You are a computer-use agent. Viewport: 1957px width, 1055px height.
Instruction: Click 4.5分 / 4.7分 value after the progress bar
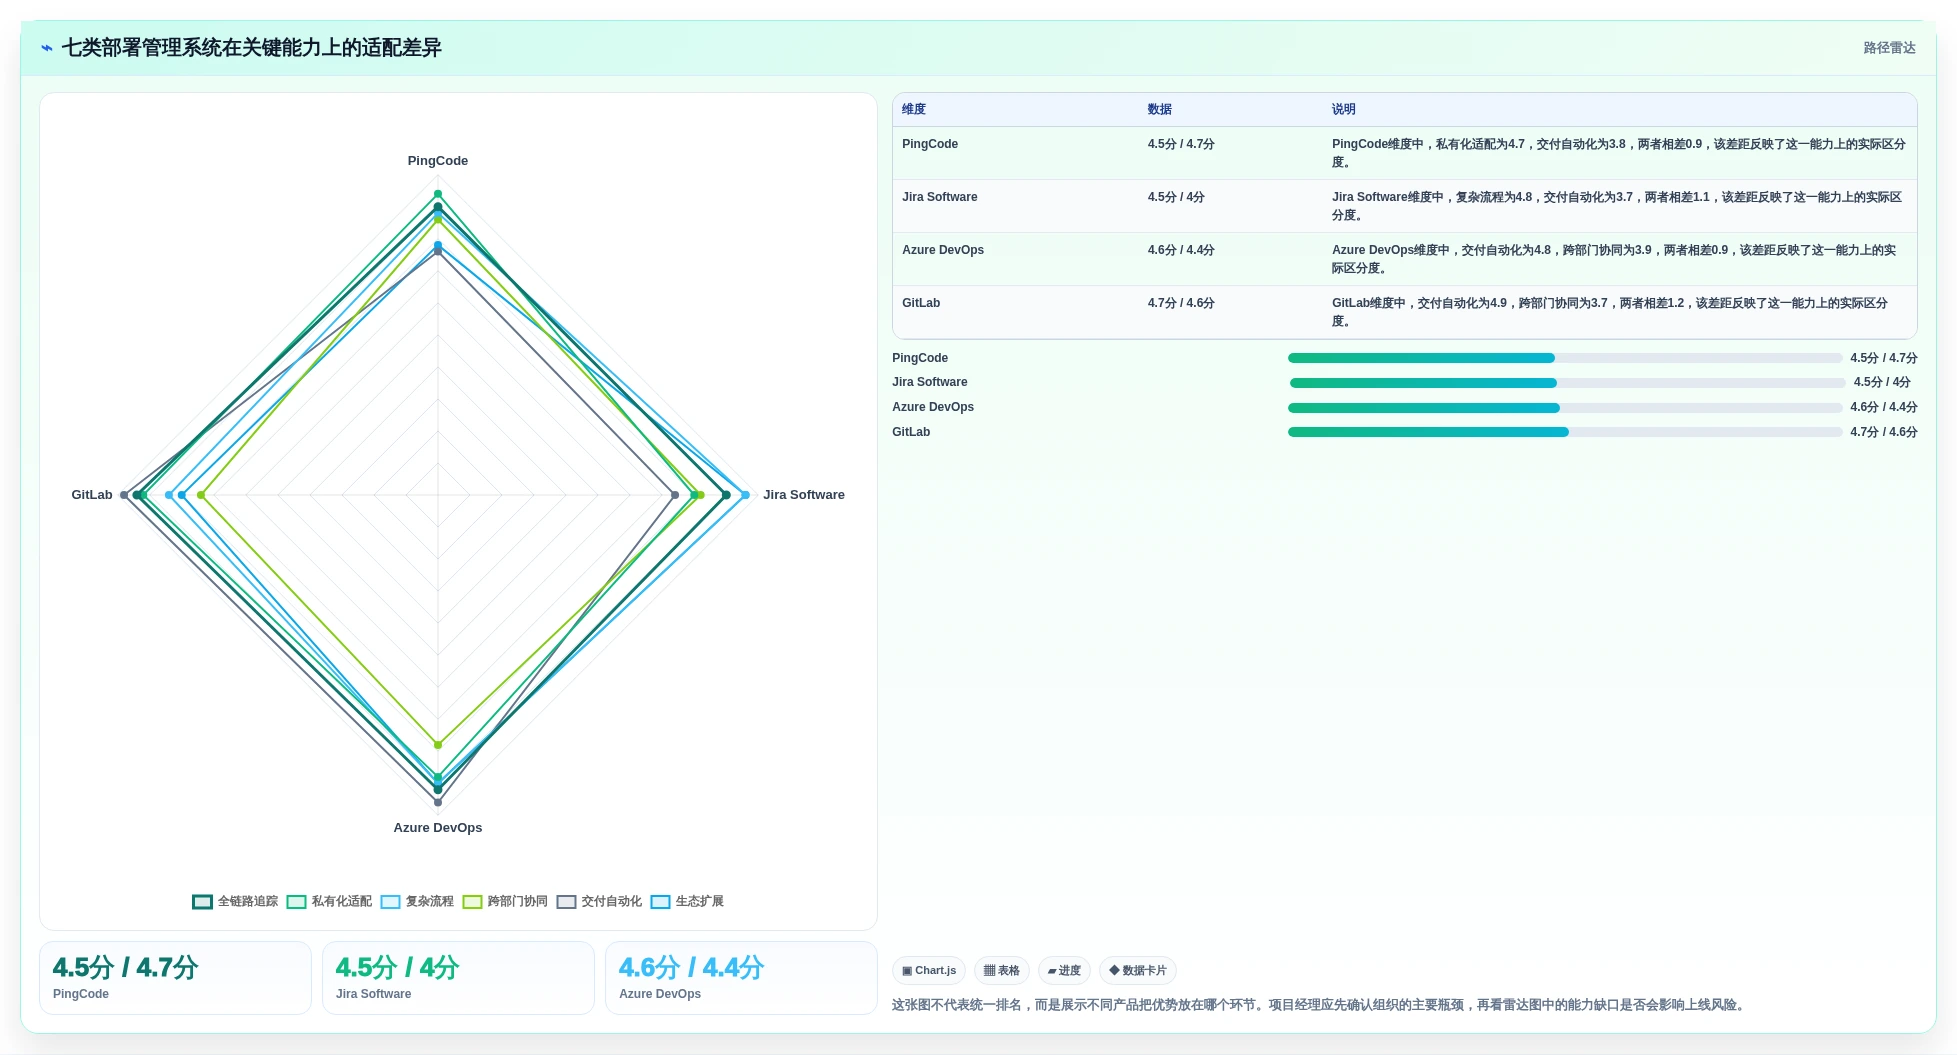[1884, 358]
